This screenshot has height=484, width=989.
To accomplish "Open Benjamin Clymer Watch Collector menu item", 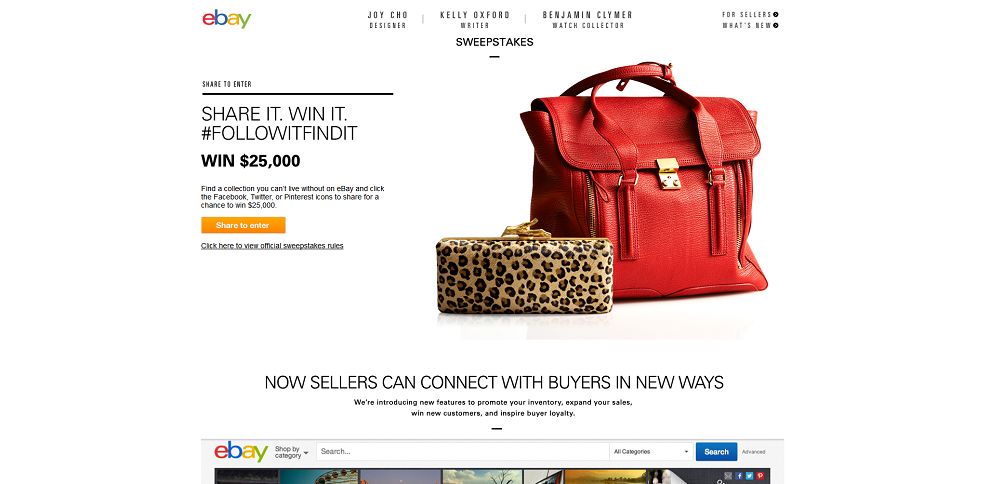I will point(587,20).
